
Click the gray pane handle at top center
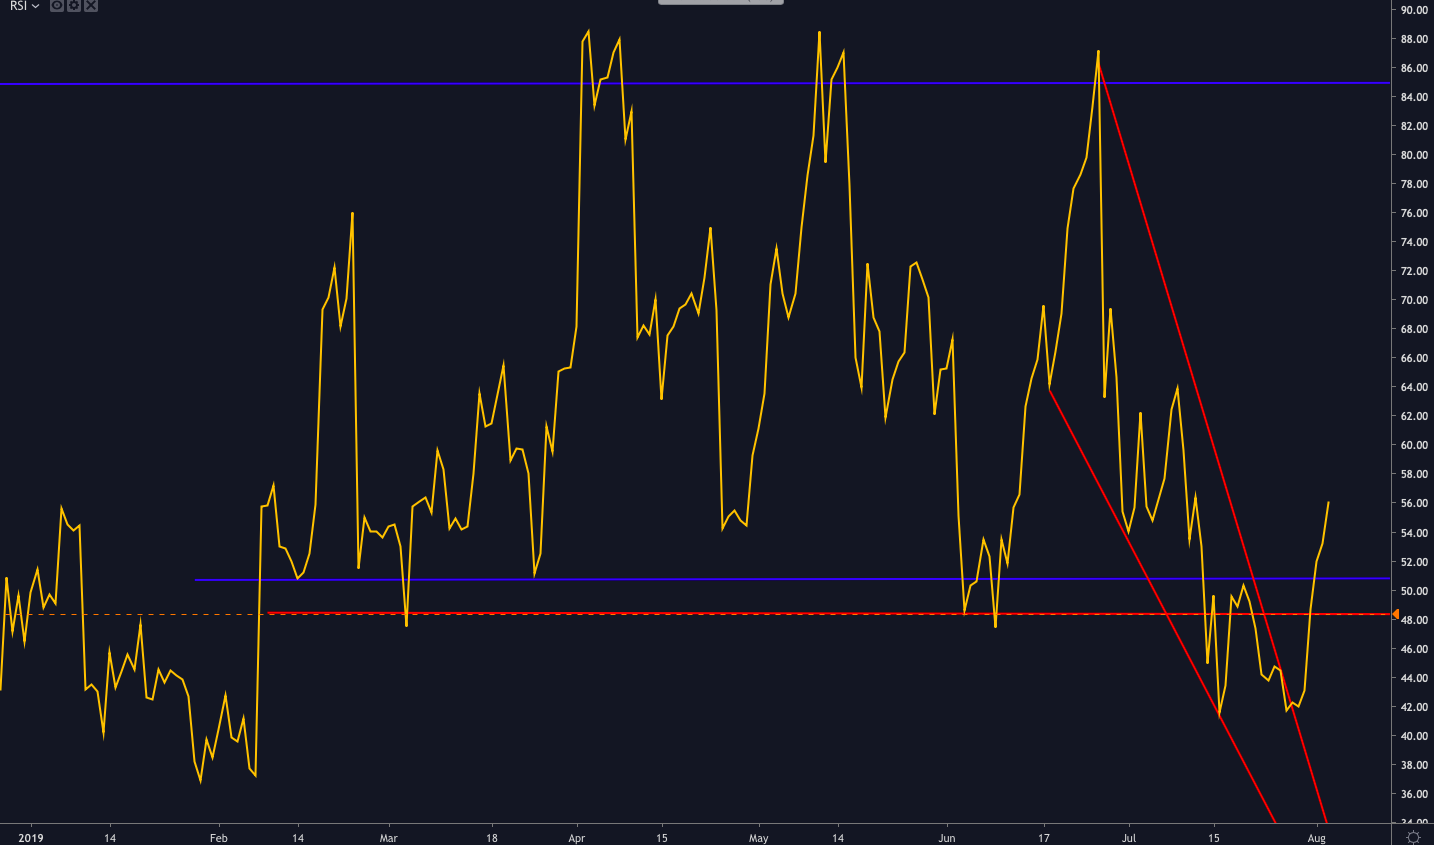pyautogui.click(x=720, y=2)
